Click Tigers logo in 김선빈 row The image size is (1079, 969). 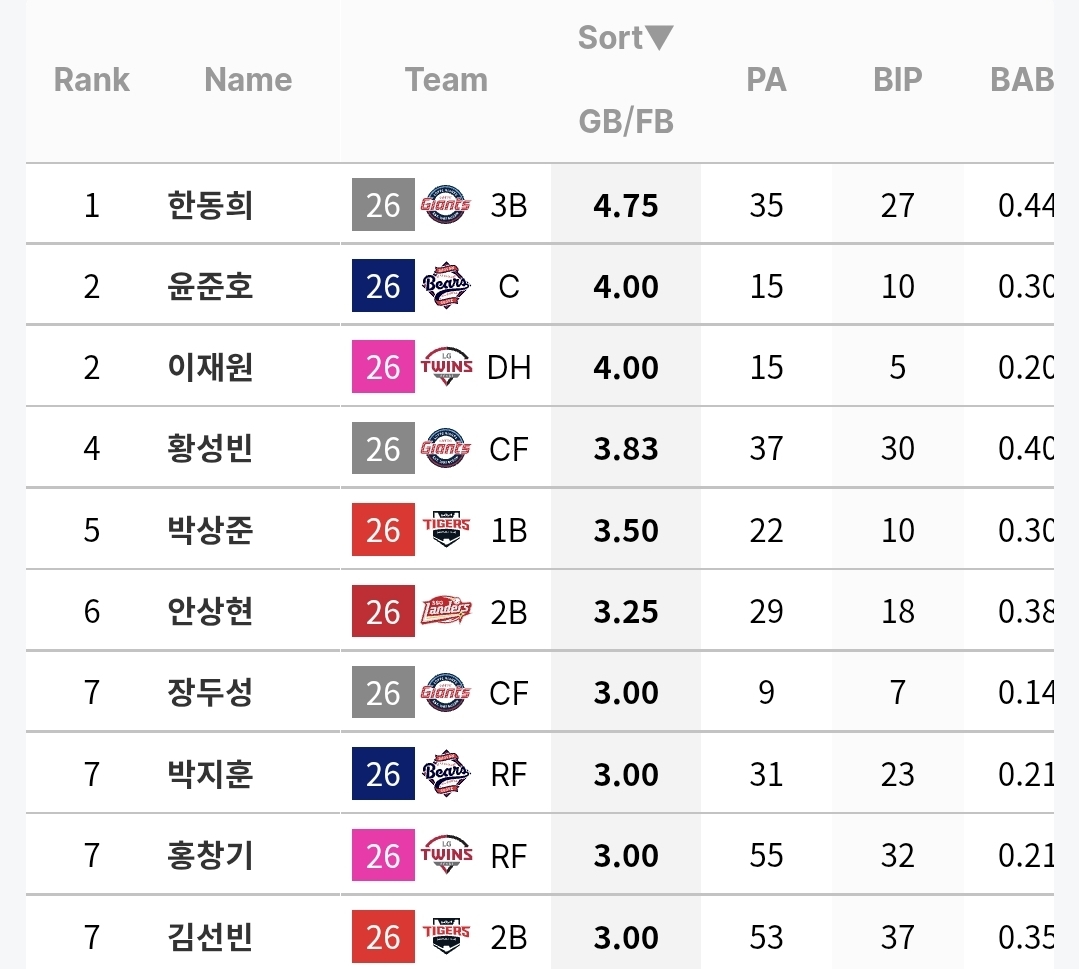pos(446,938)
